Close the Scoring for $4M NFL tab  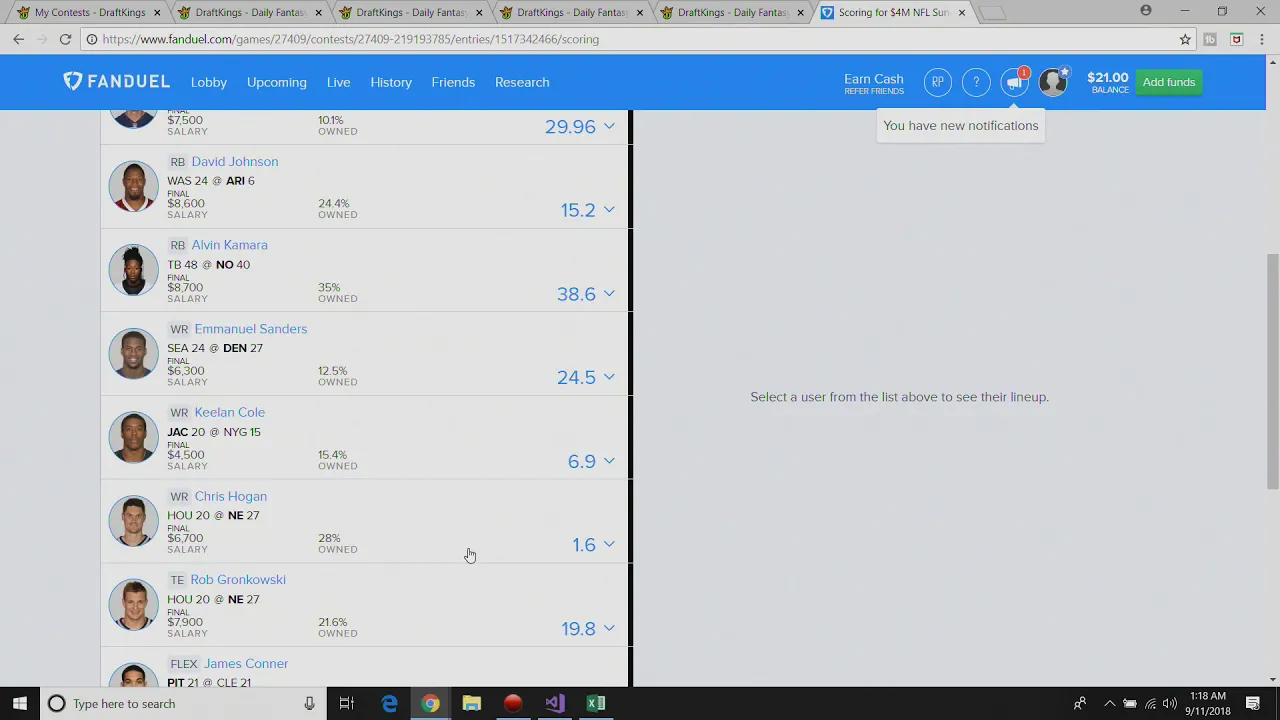click(962, 13)
